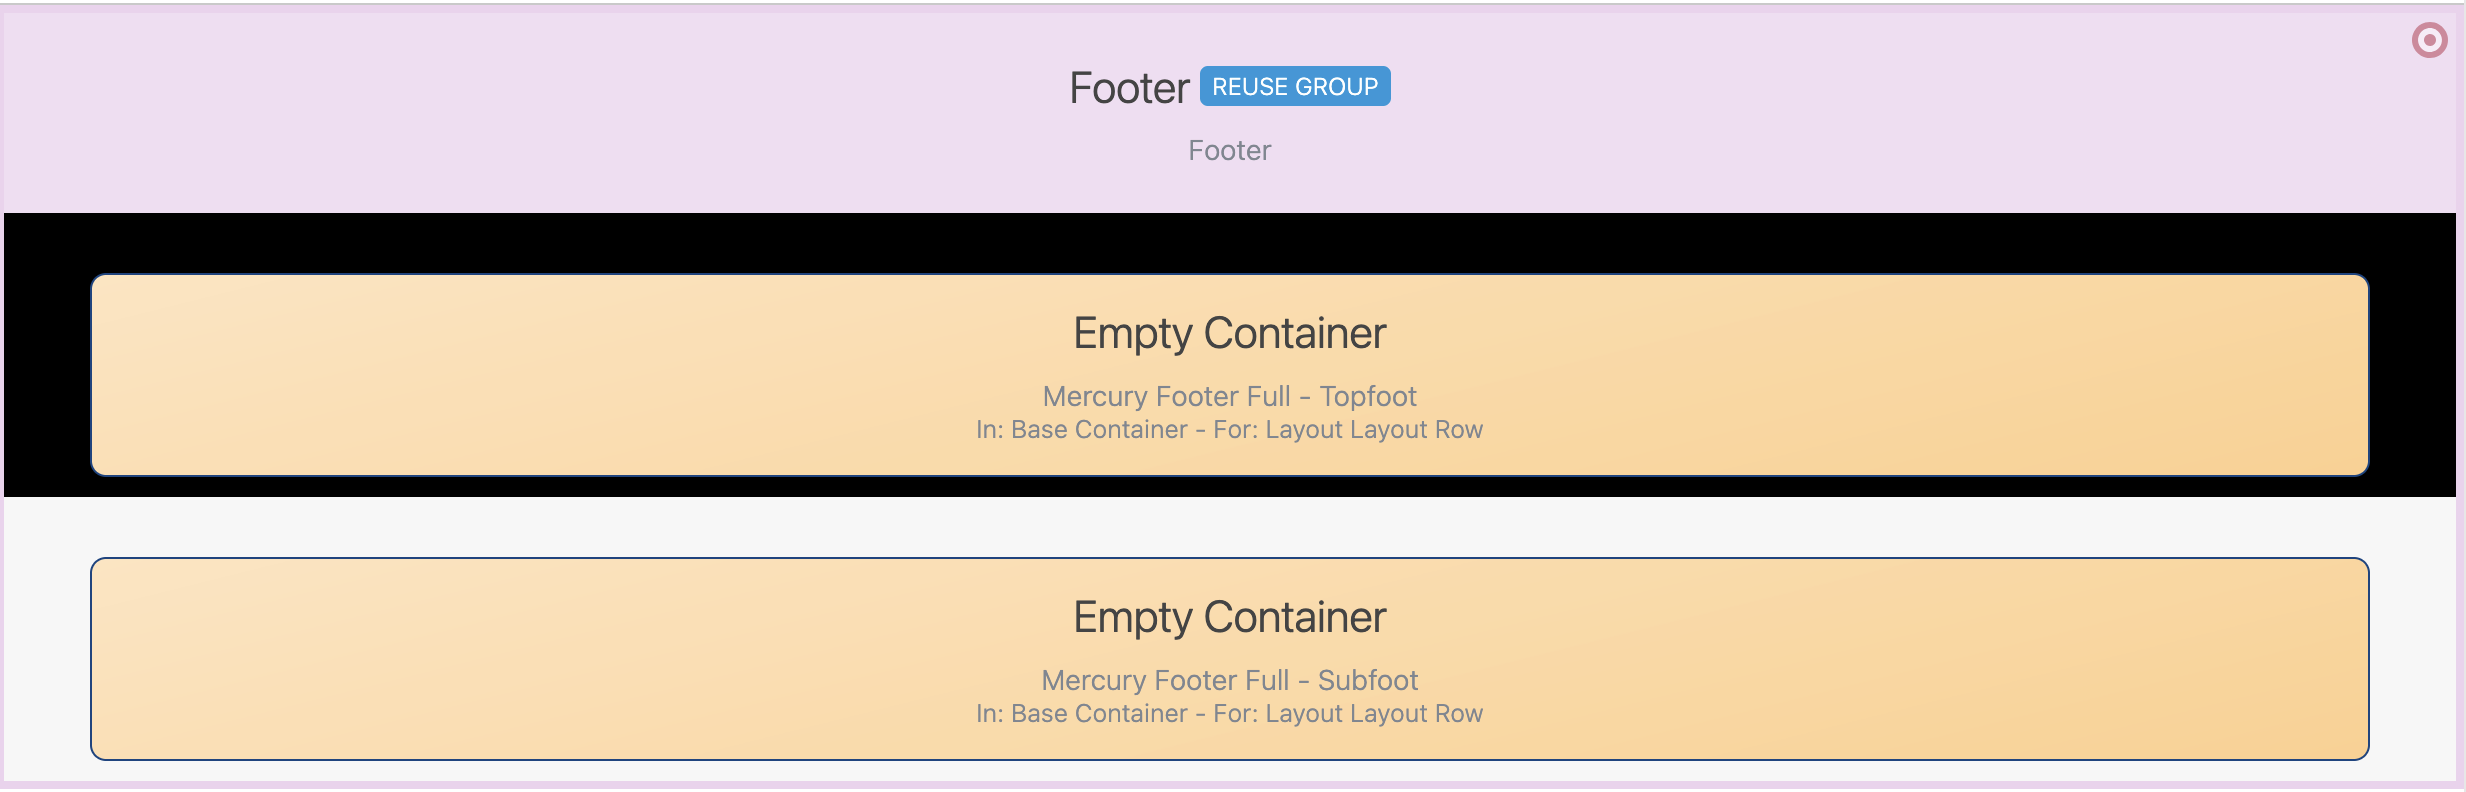Open the Topfoot Empty Container box
Image resolution: width=2466 pixels, height=792 pixels.
[600, 375]
